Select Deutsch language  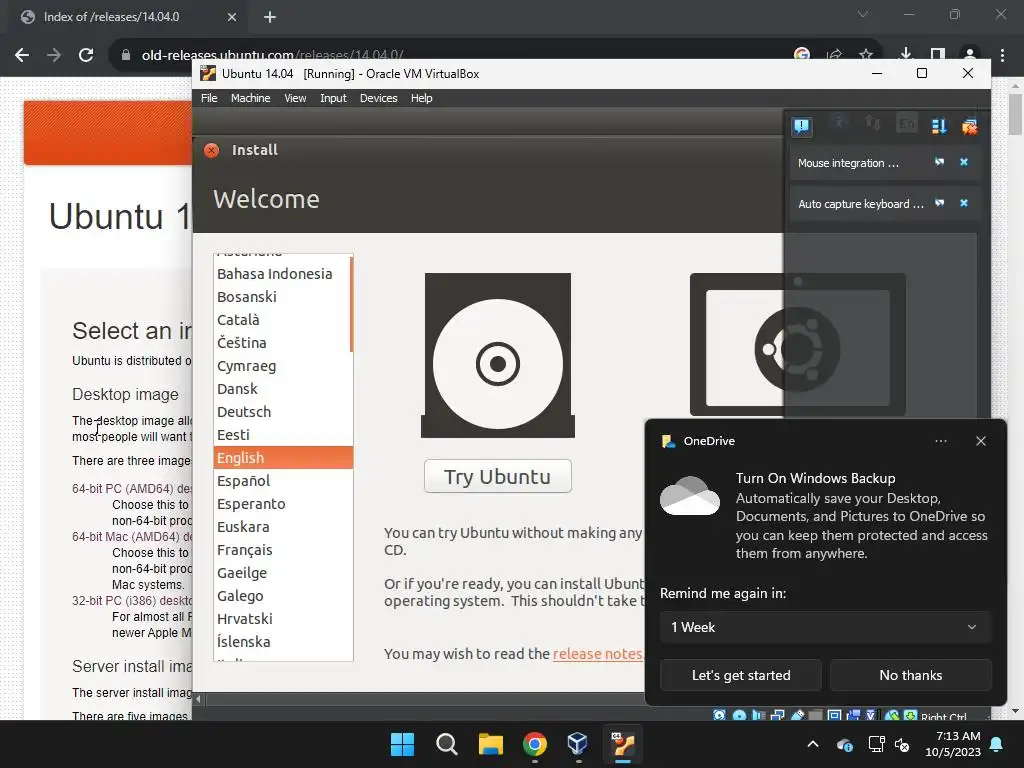pyautogui.click(x=283, y=411)
